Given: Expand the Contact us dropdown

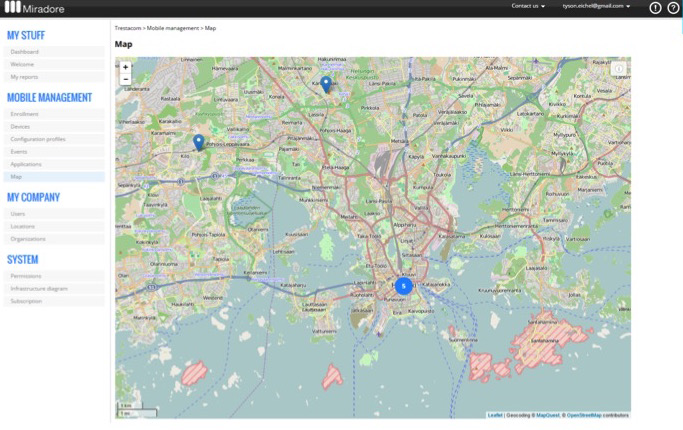Looking at the screenshot, I should point(528,6).
